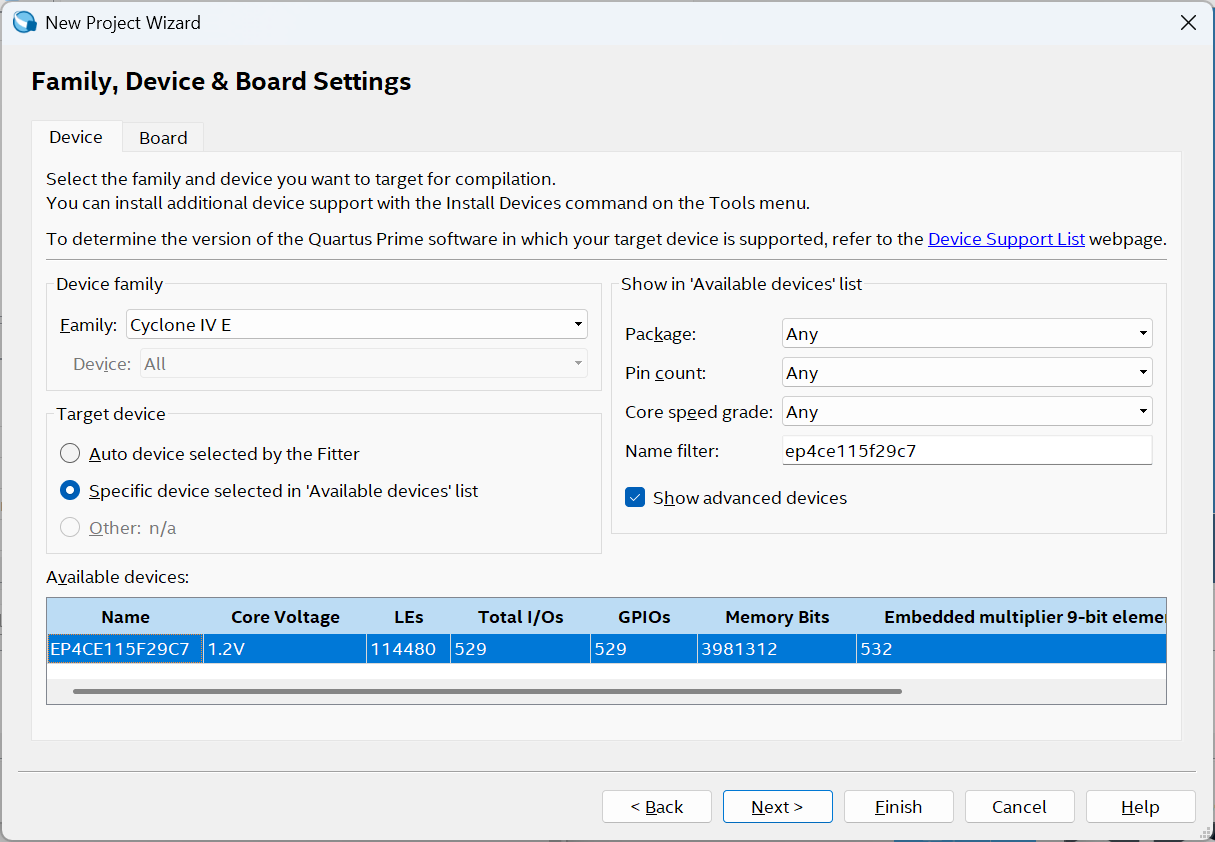Select the Device tab
This screenshot has height=842, width=1215.
76,137
